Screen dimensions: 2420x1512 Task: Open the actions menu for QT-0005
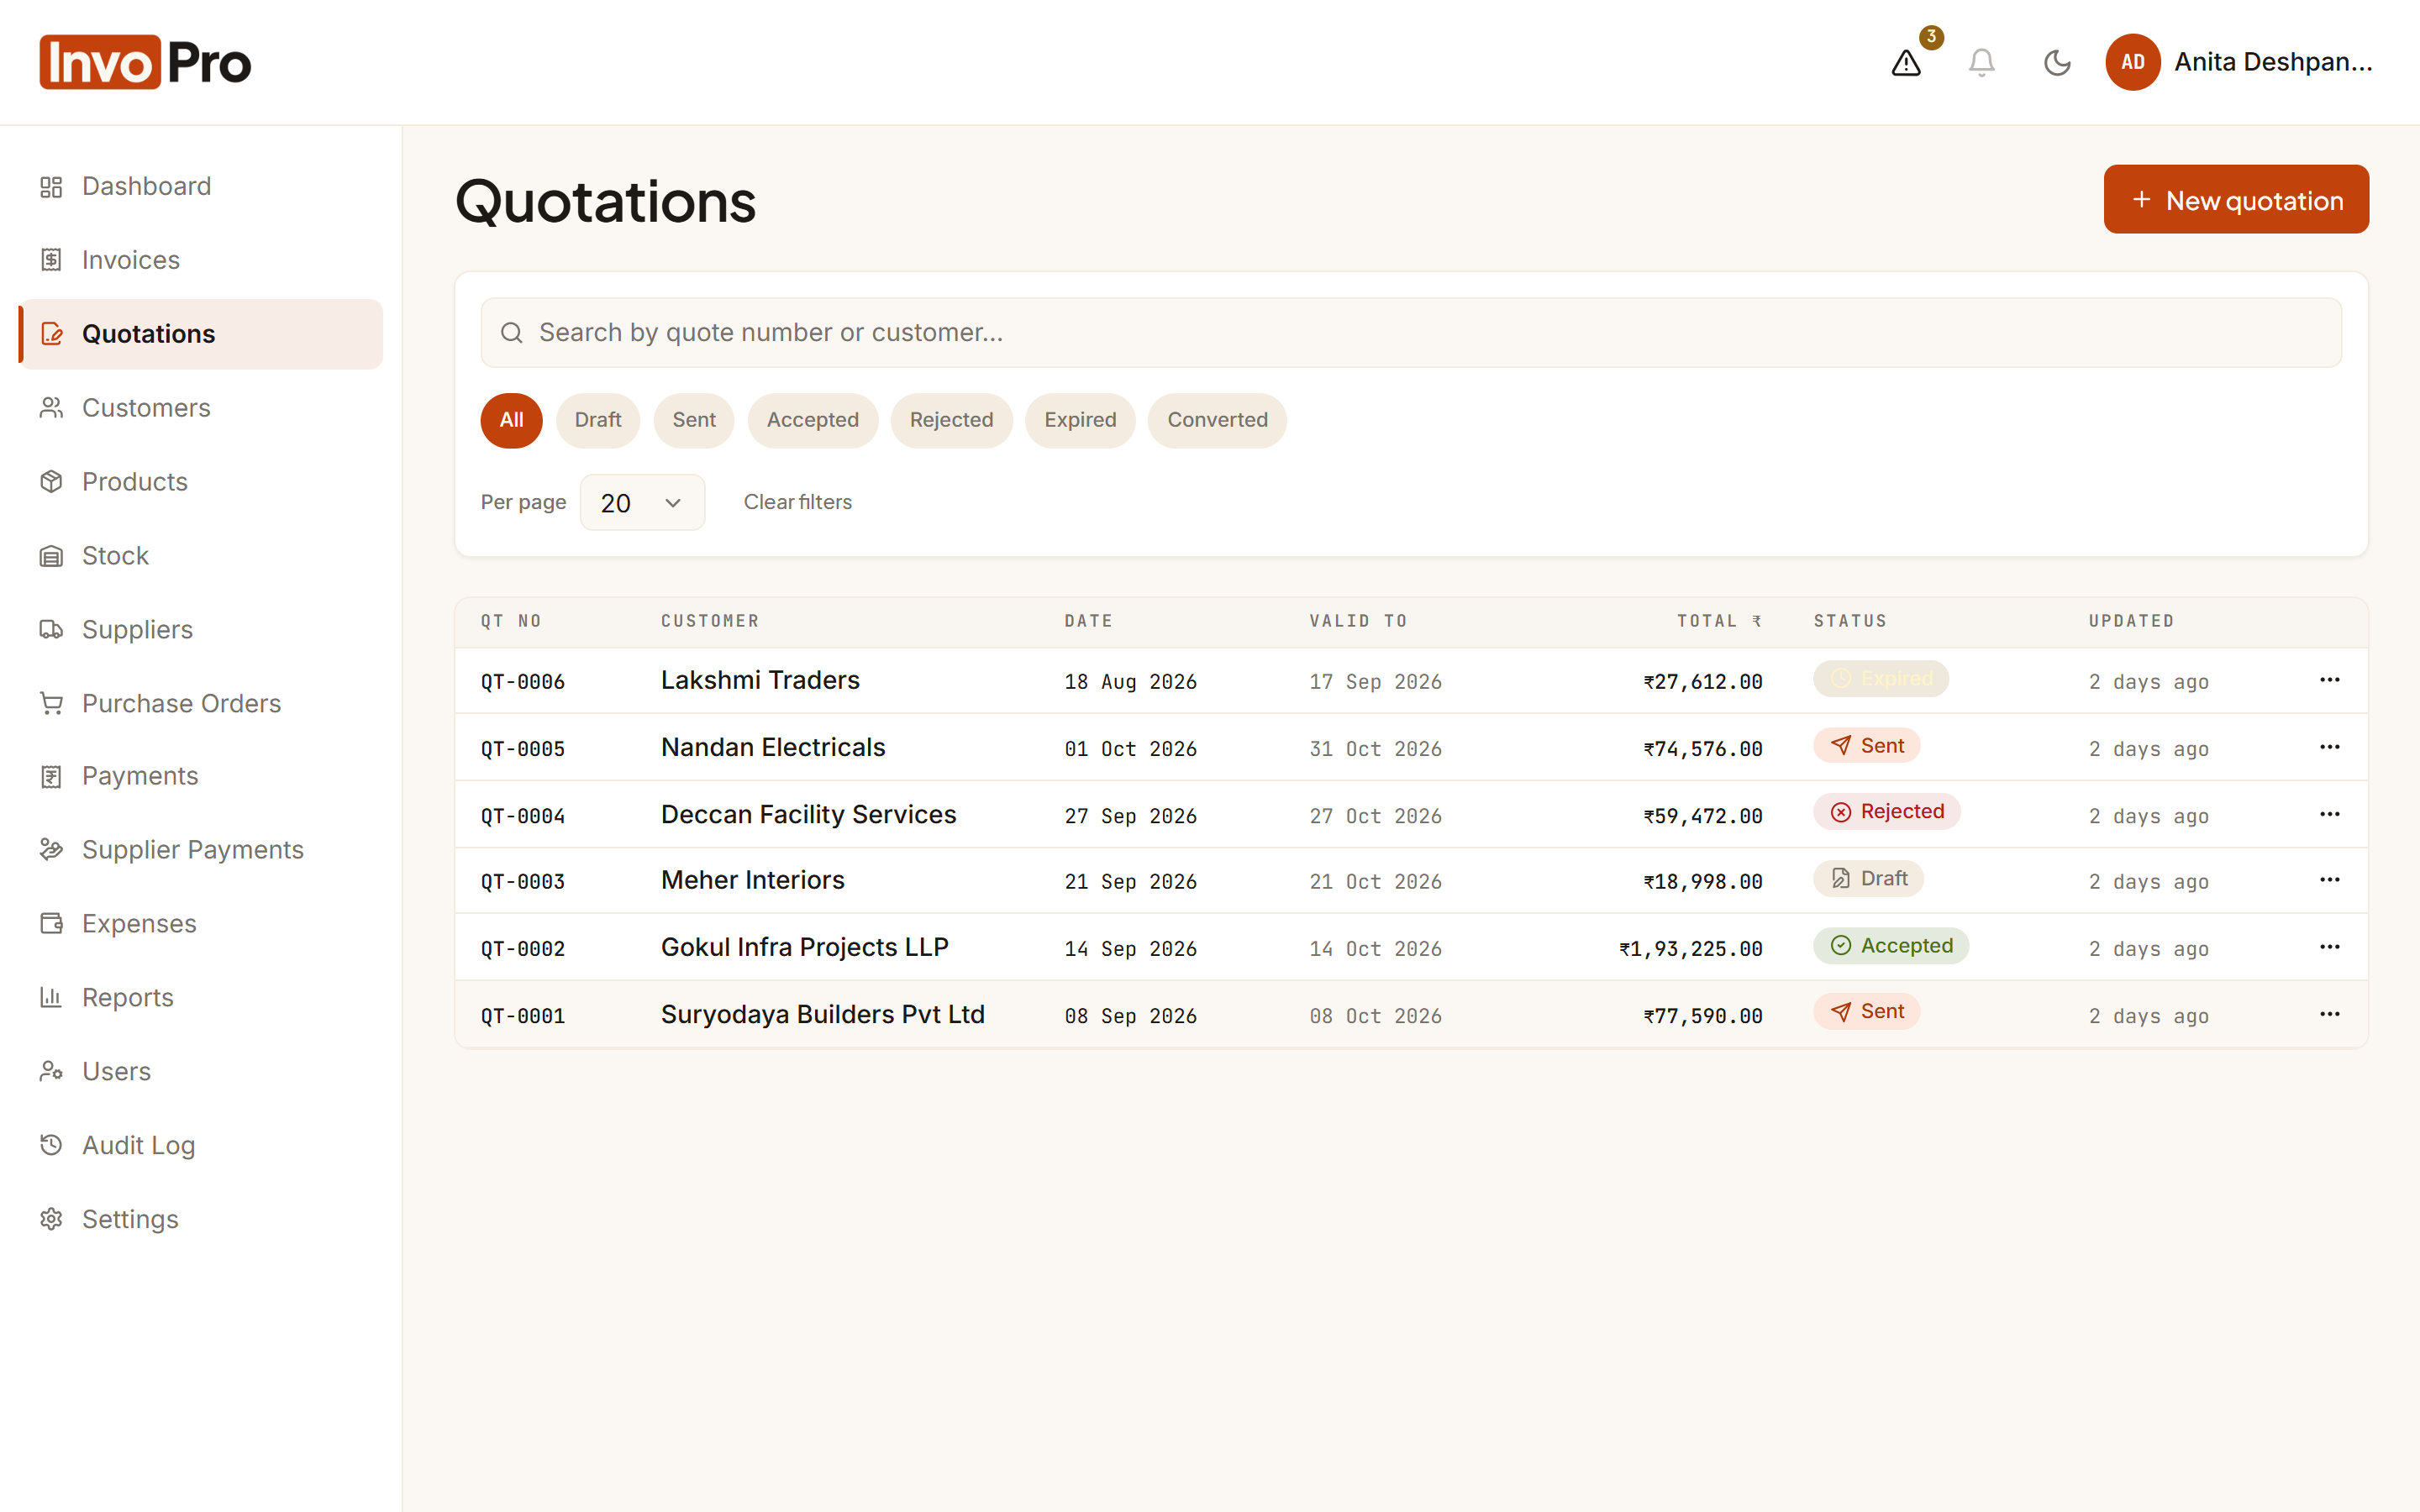tap(2329, 747)
